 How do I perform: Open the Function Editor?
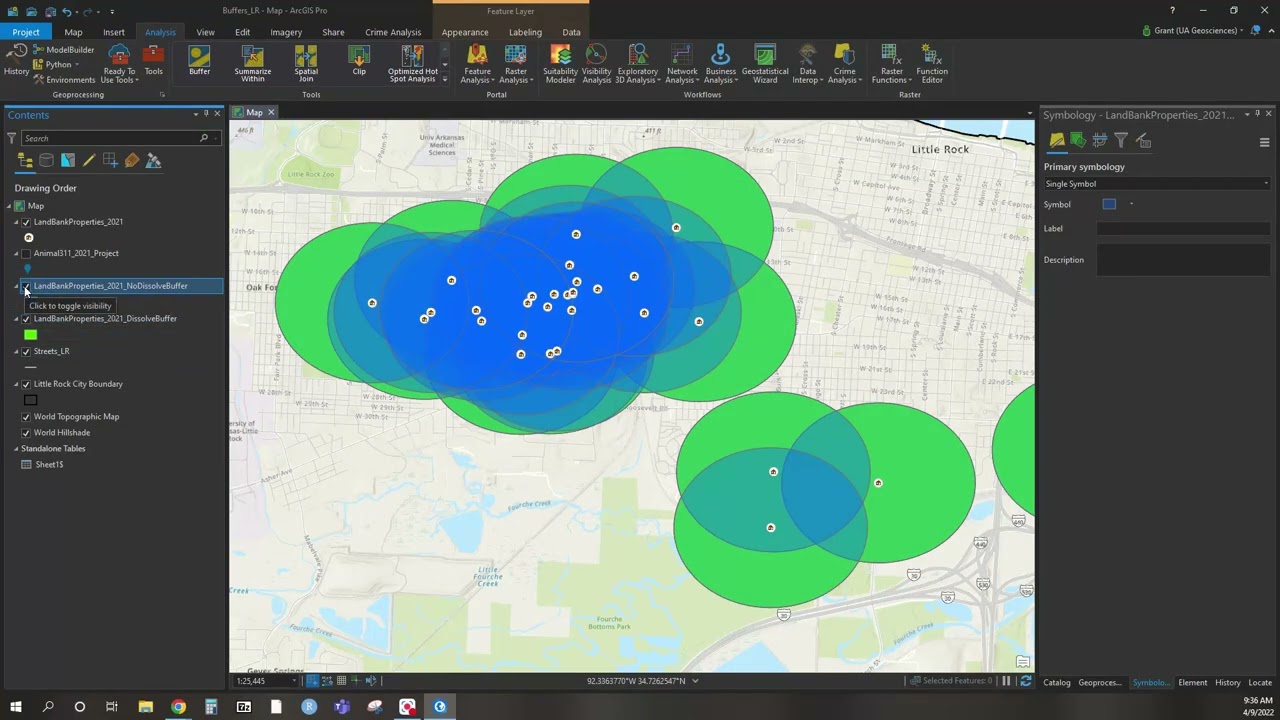click(931, 63)
